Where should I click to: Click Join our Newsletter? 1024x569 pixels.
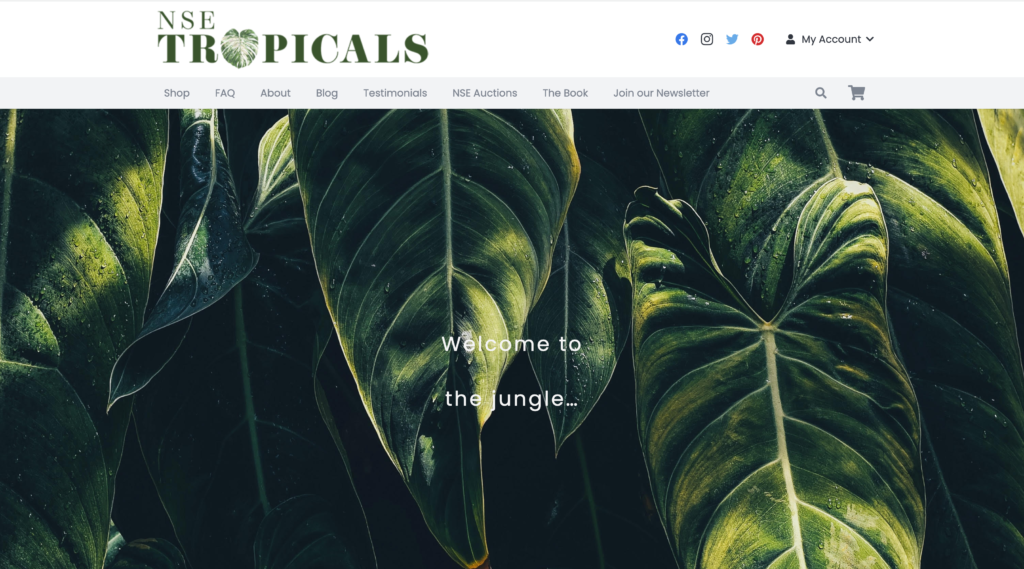coord(661,93)
